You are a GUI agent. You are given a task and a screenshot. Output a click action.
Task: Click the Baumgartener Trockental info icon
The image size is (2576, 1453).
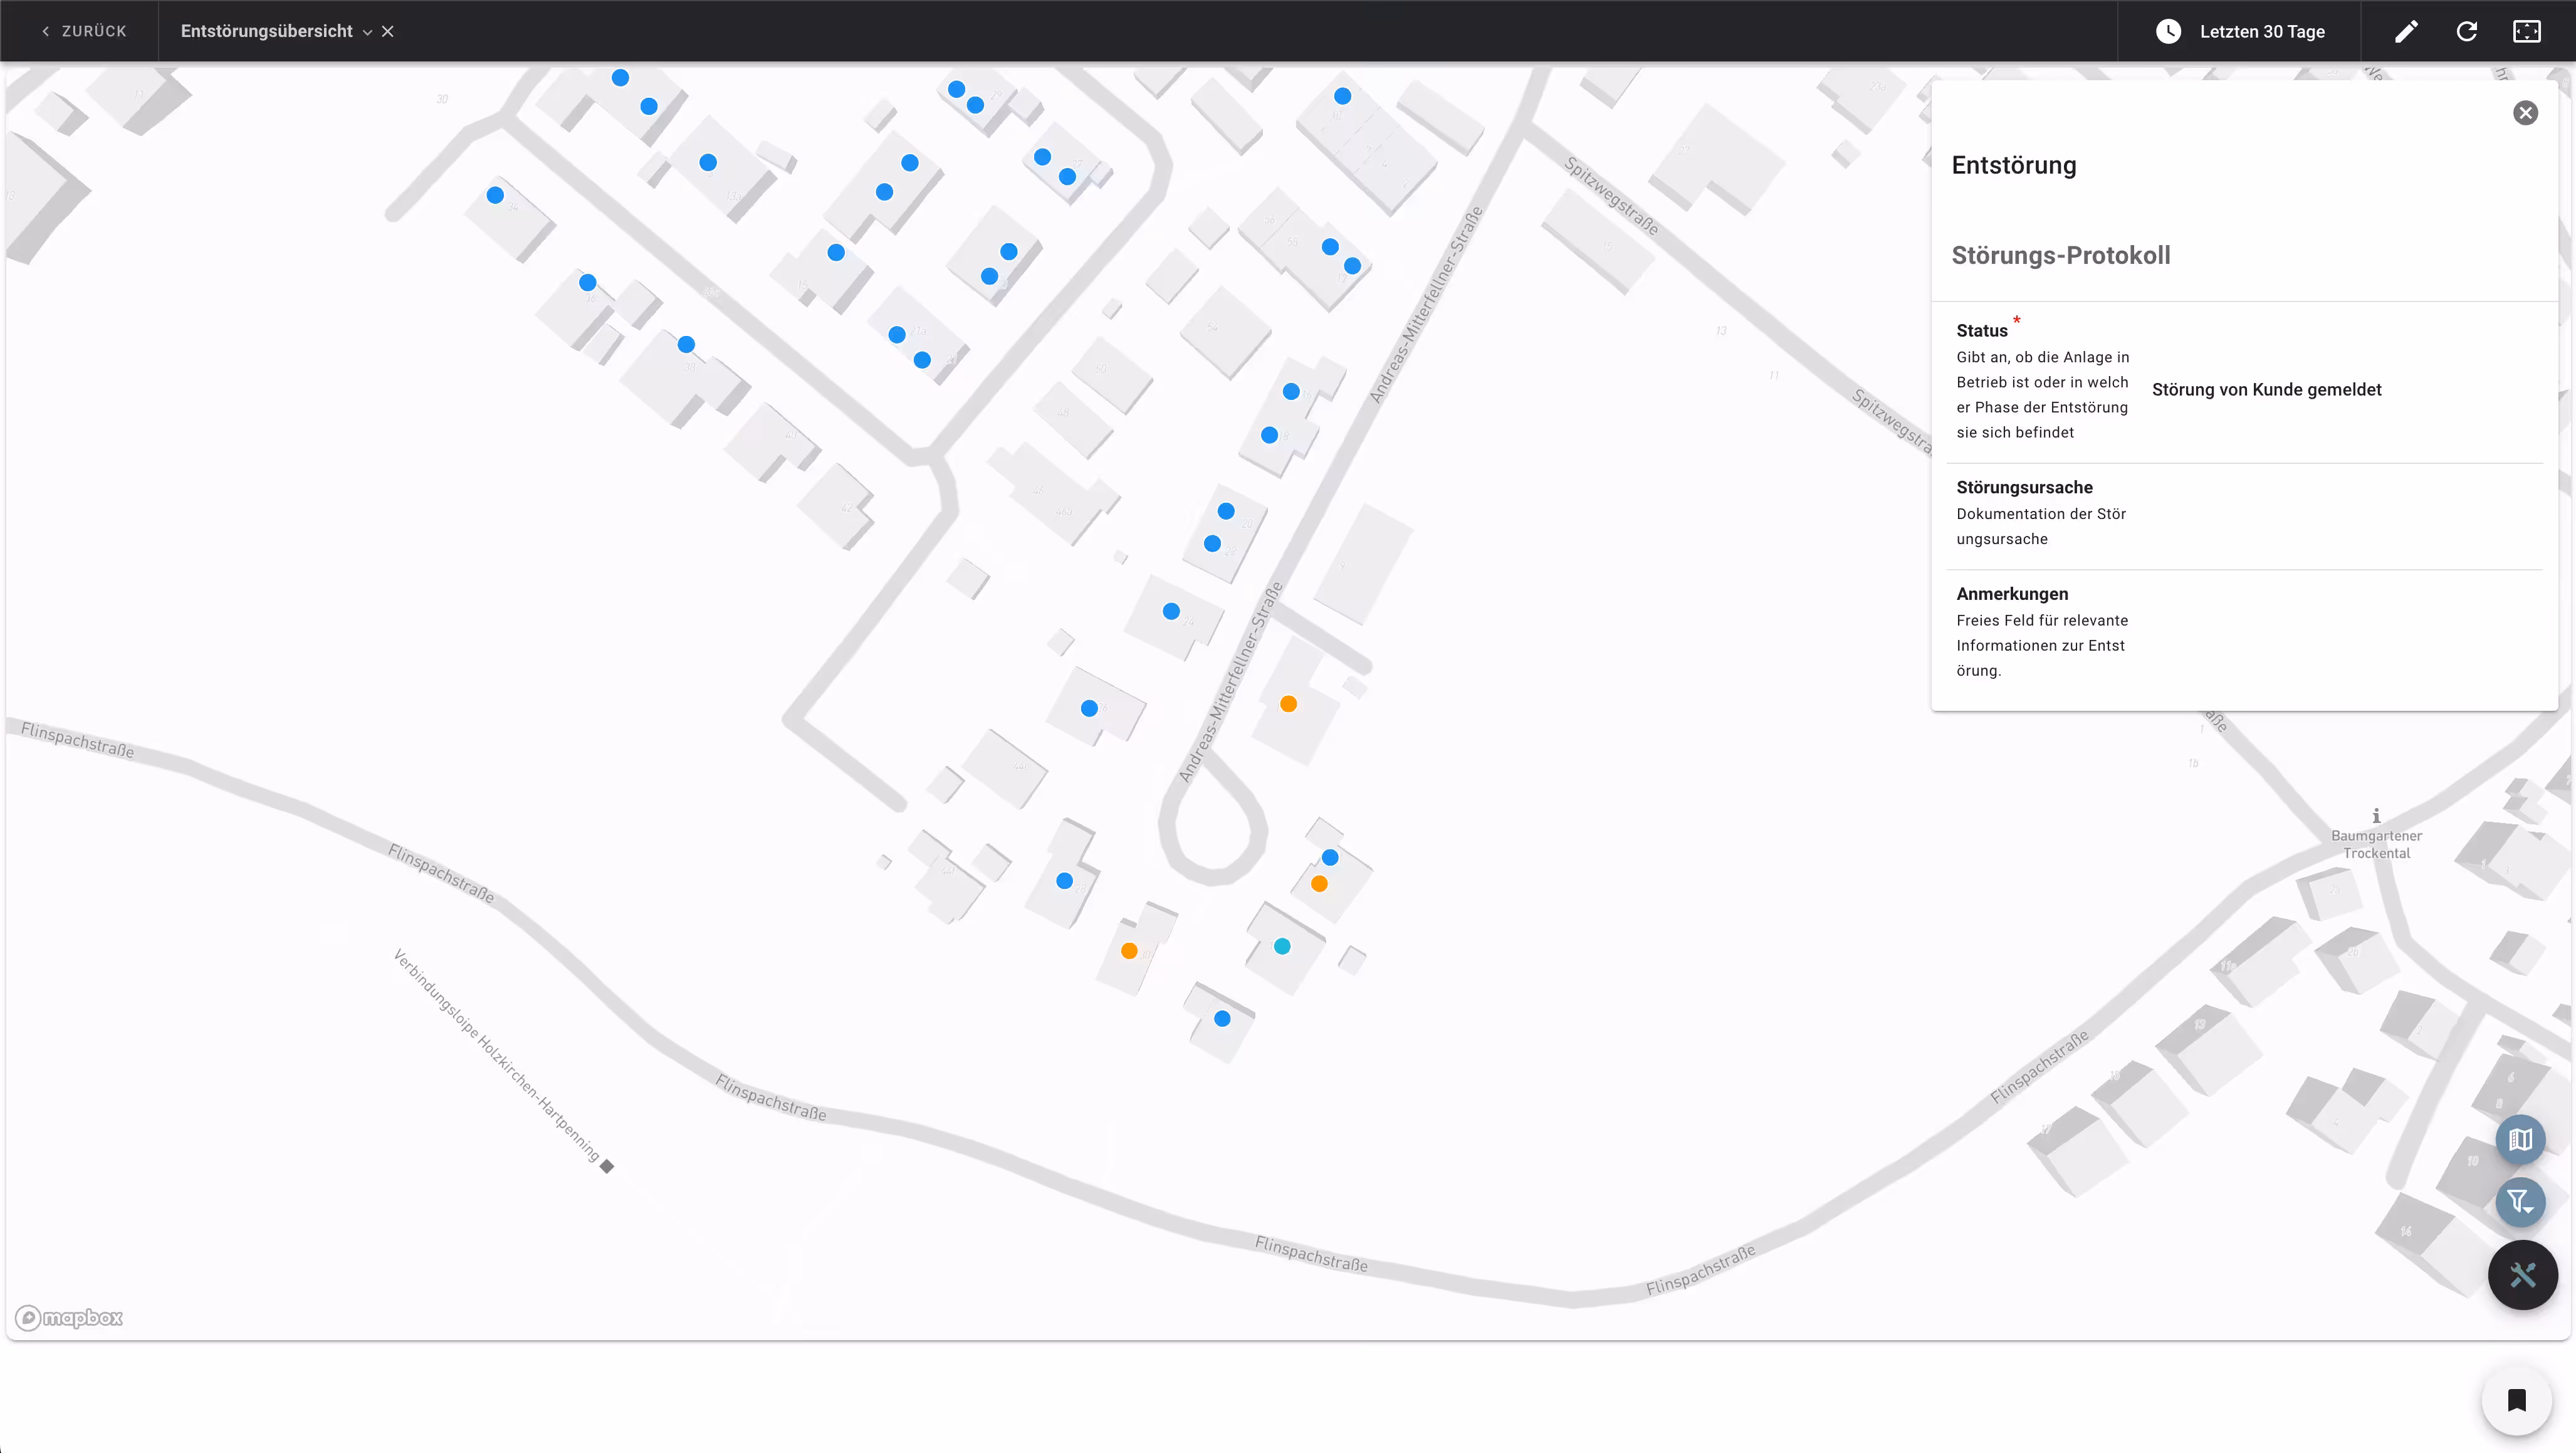tap(2376, 816)
